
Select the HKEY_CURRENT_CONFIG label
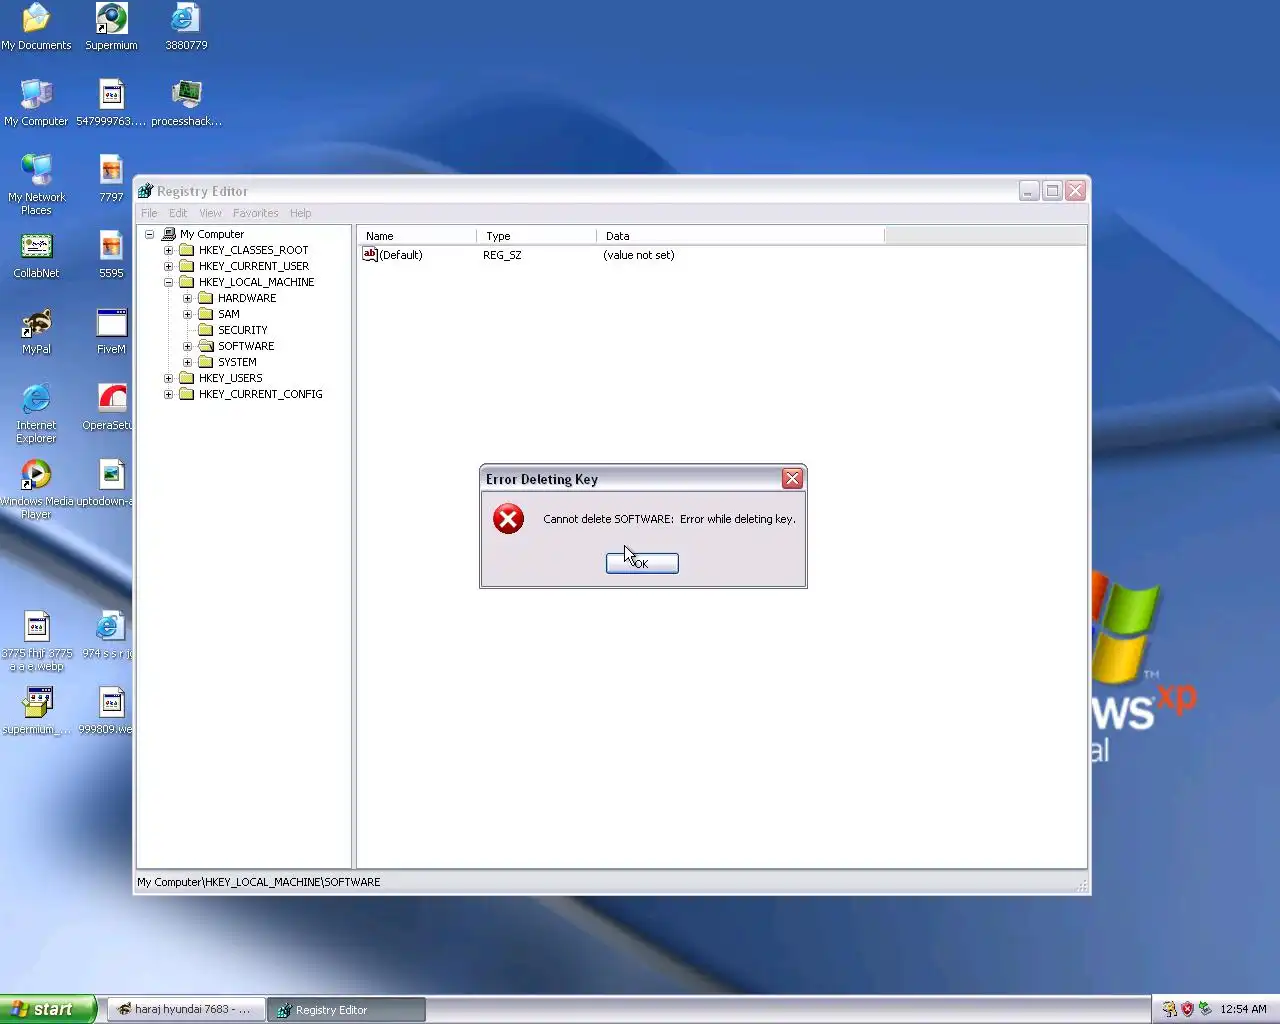coord(260,394)
